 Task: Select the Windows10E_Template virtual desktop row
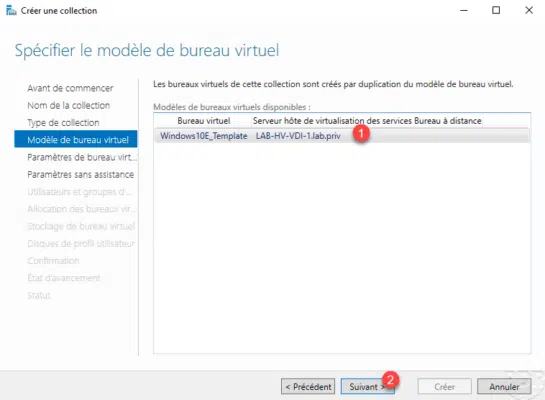[x=342, y=136]
